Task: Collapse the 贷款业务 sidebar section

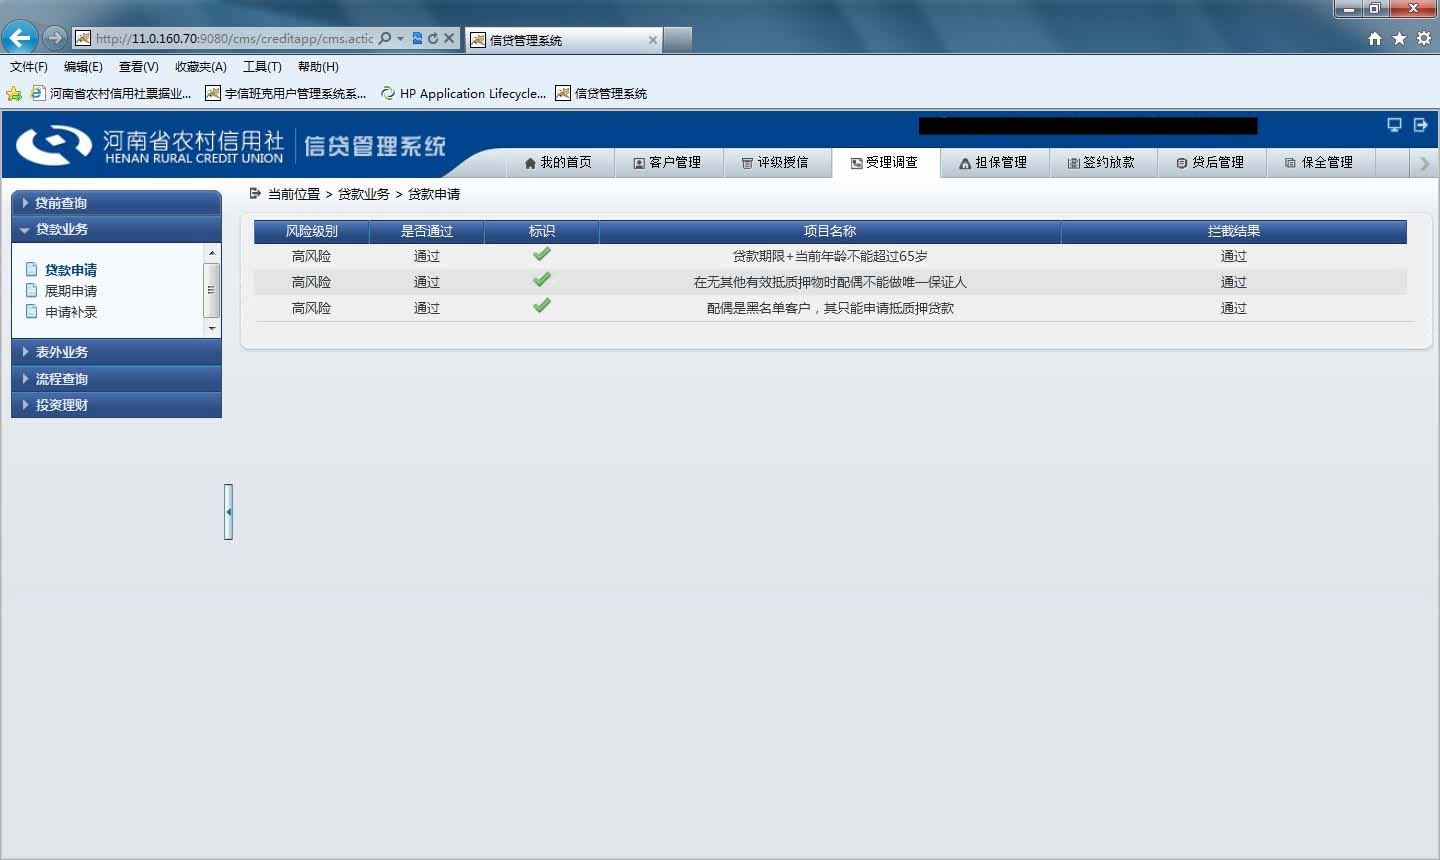Action: point(116,229)
